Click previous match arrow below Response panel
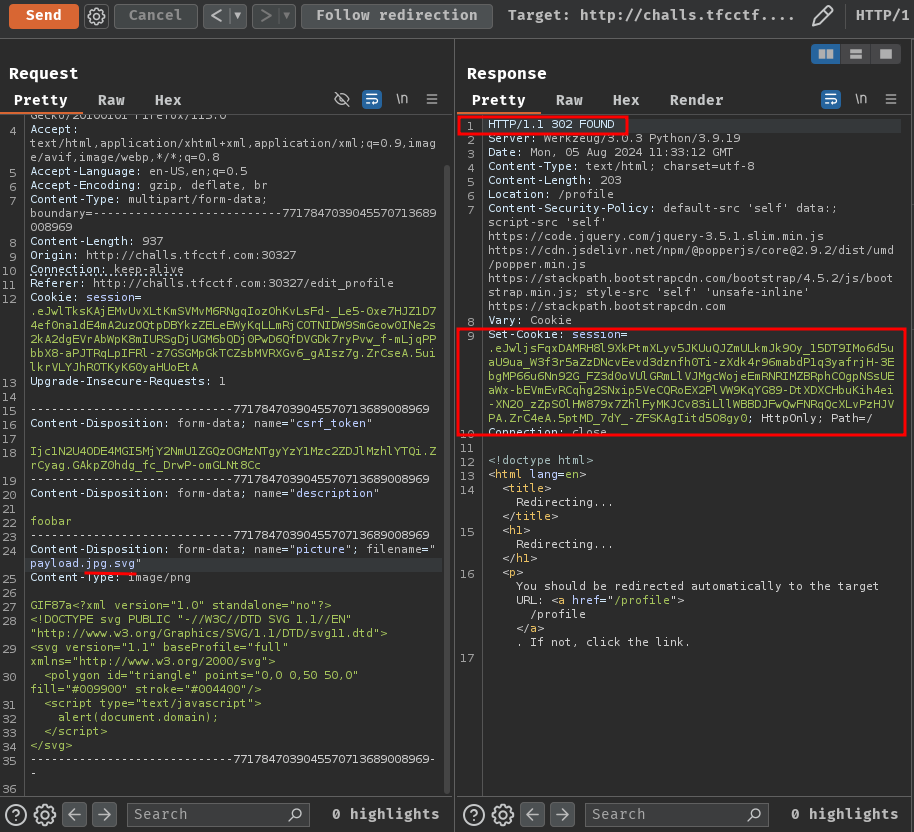This screenshot has height=832, width=914. click(533, 815)
